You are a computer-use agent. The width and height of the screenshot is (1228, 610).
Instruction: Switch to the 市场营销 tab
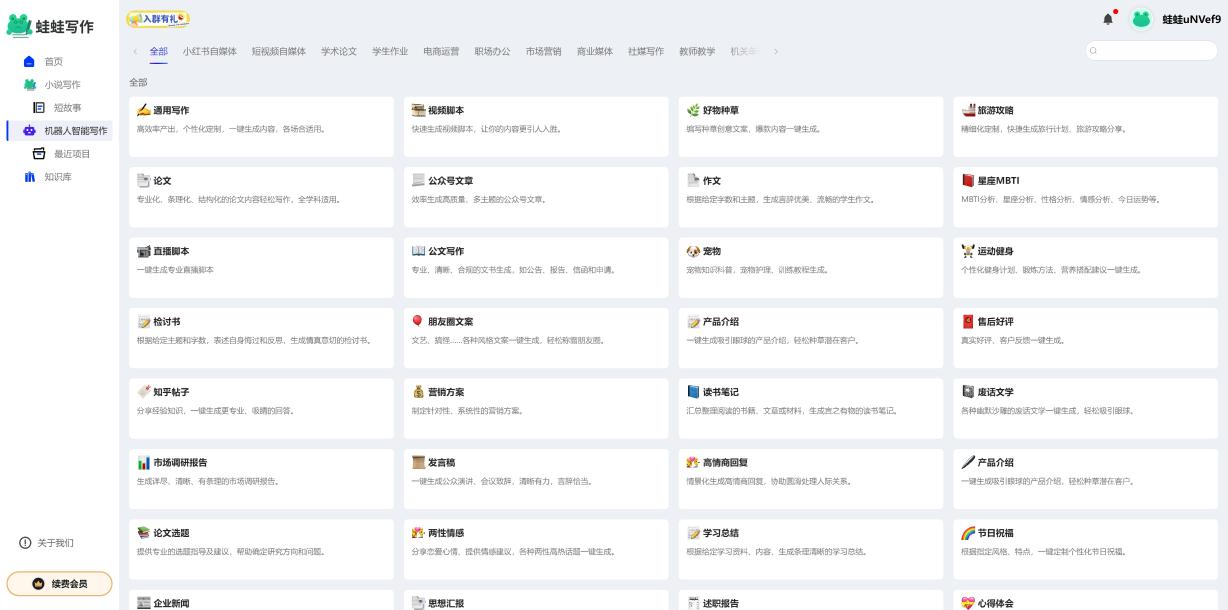[543, 51]
